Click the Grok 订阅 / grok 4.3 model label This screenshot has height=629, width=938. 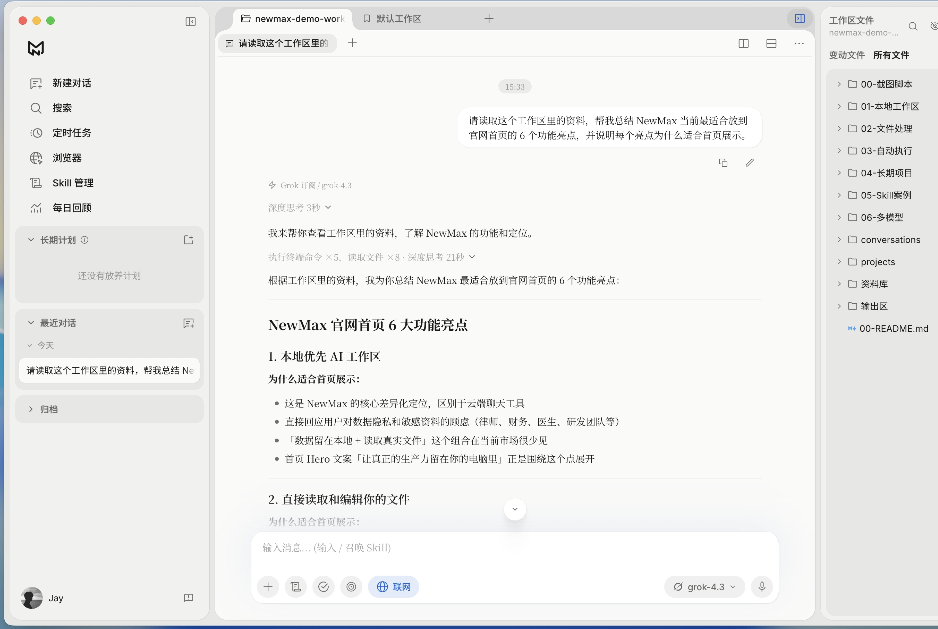(x=310, y=186)
